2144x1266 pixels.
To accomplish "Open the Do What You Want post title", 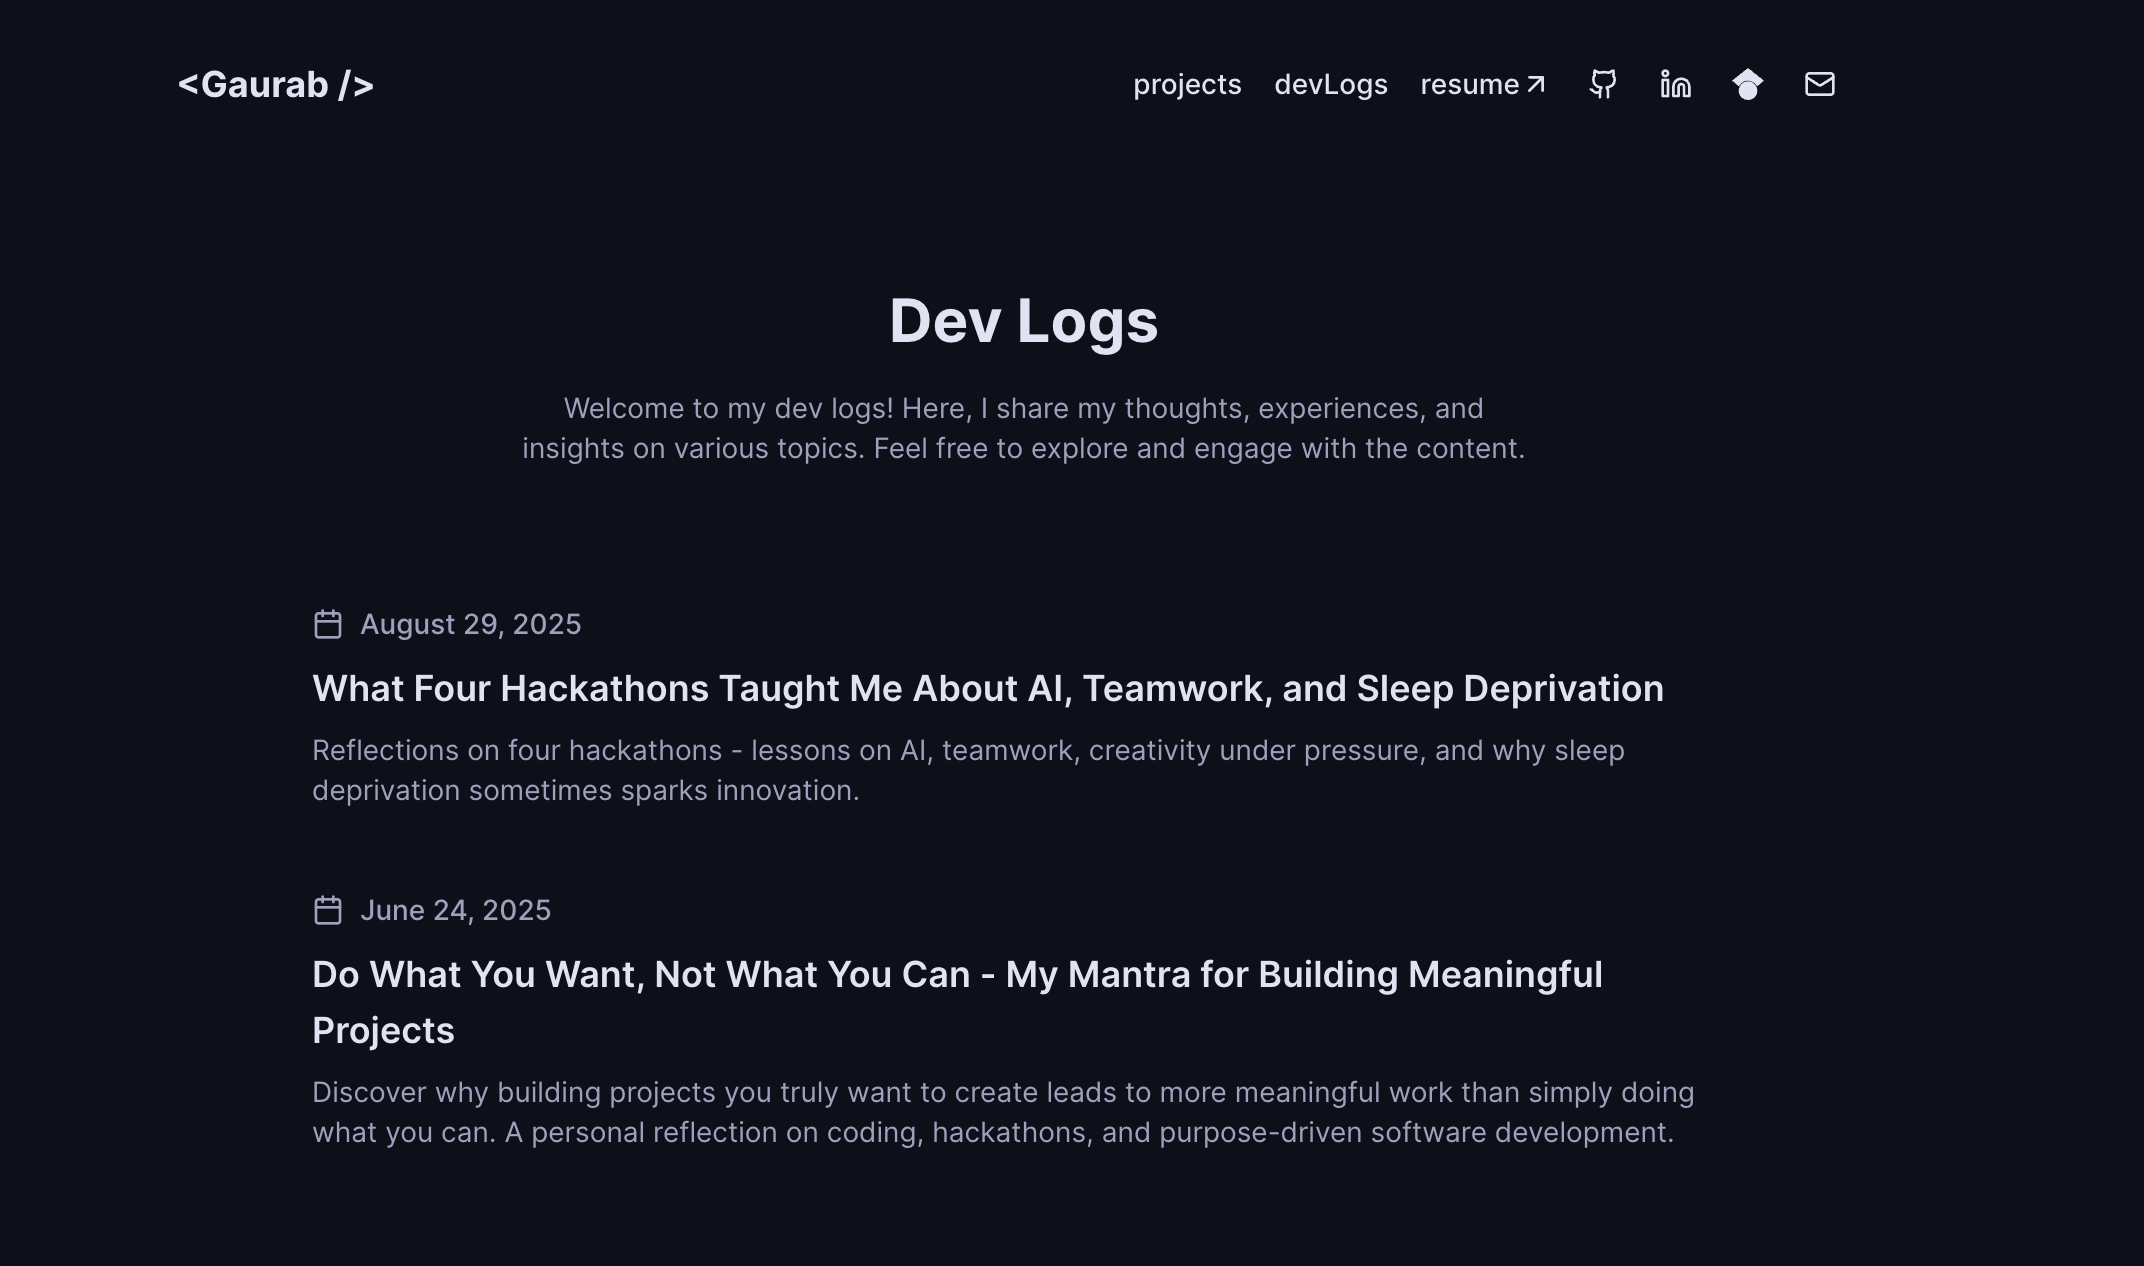I will 957,1002.
